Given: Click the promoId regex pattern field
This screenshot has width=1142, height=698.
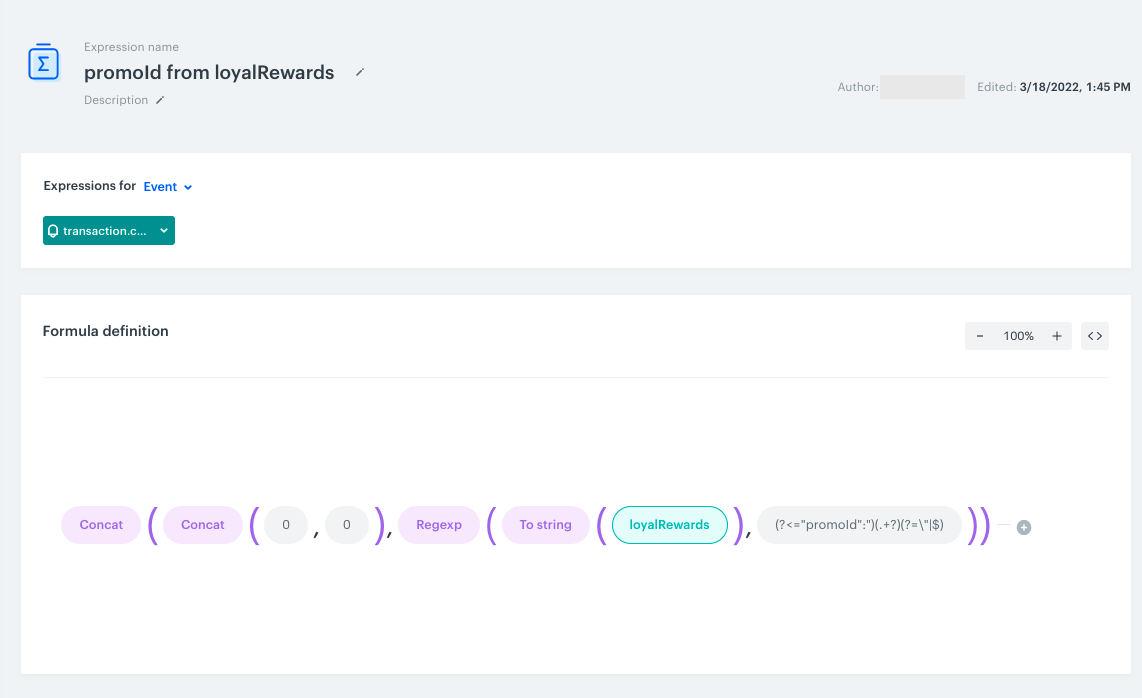Looking at the screenshot, I should [858, 524].
